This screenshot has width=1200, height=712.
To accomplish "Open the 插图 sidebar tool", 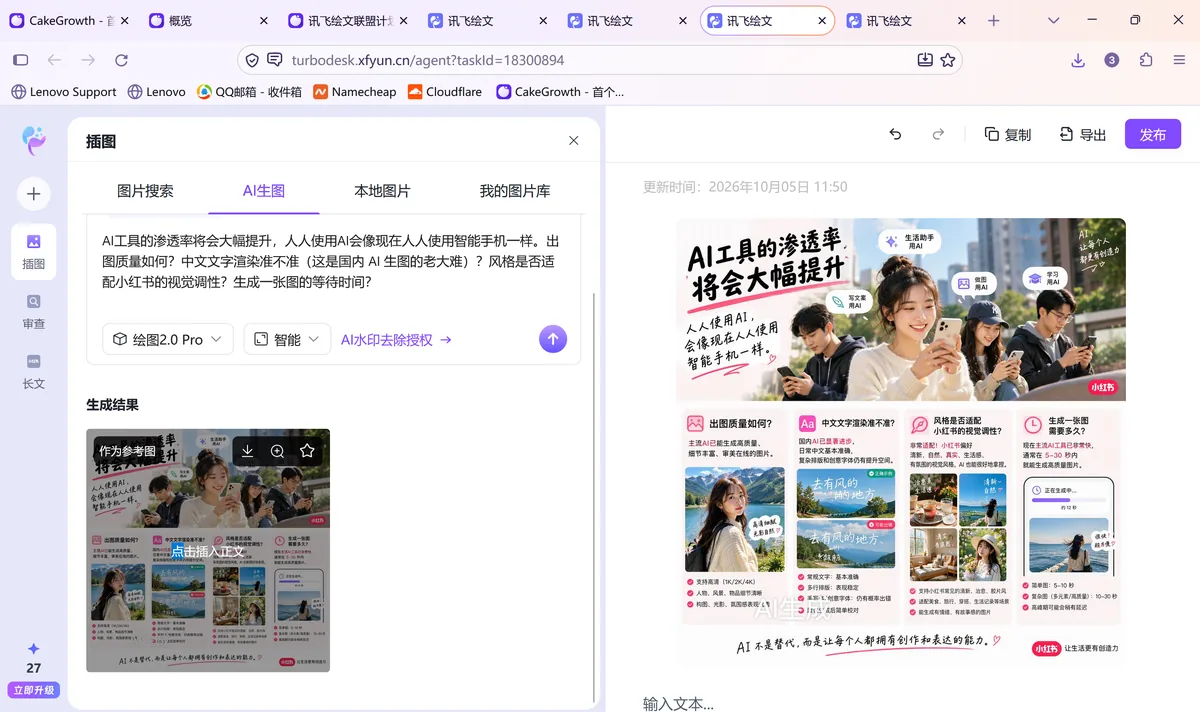I will (34, 250).
